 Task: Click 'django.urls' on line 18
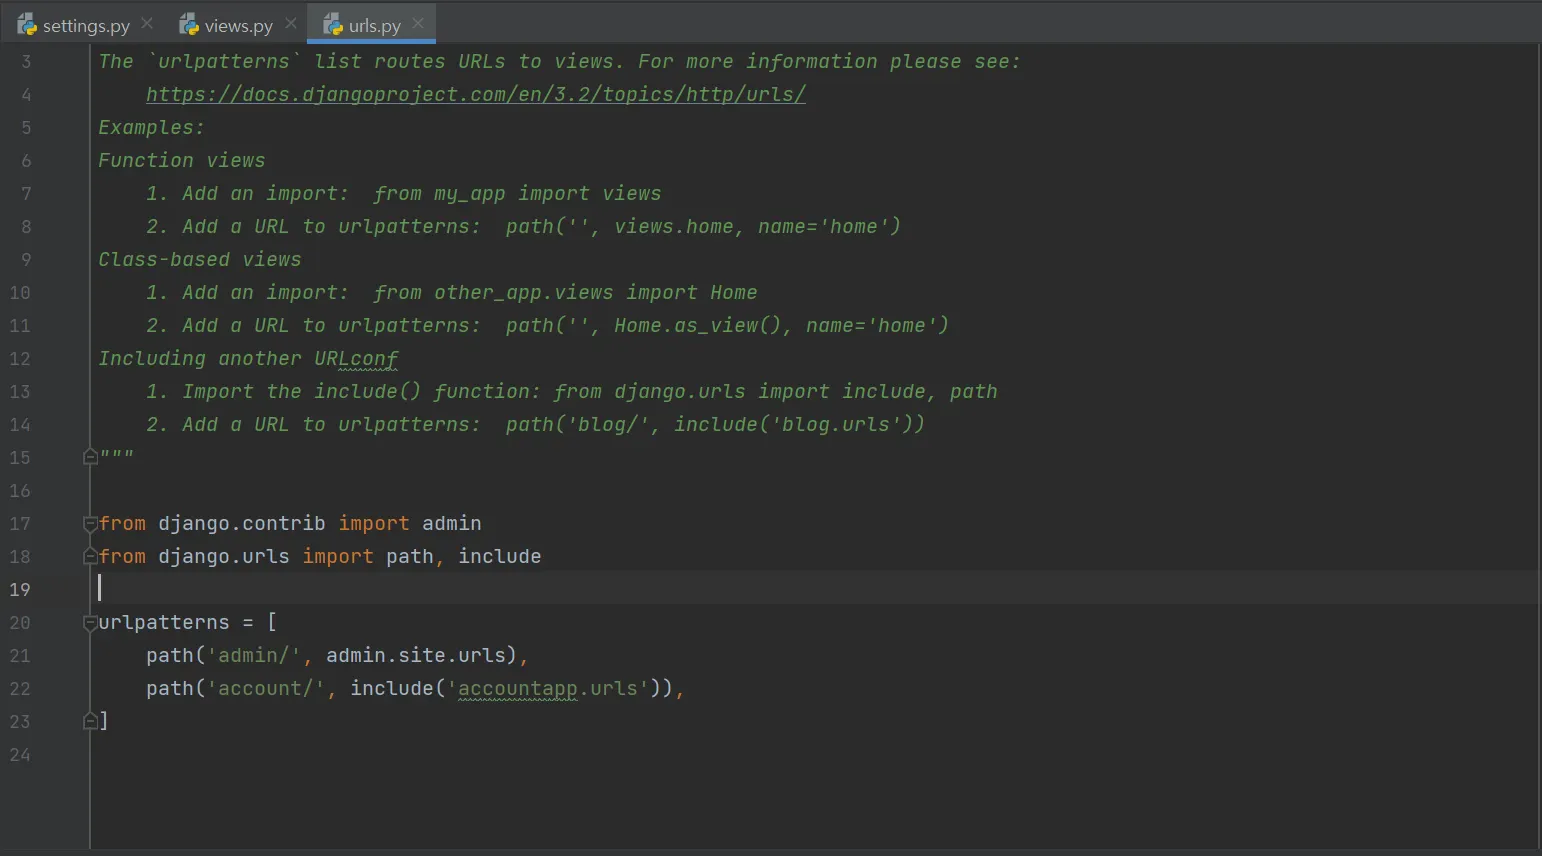[224, 557]
